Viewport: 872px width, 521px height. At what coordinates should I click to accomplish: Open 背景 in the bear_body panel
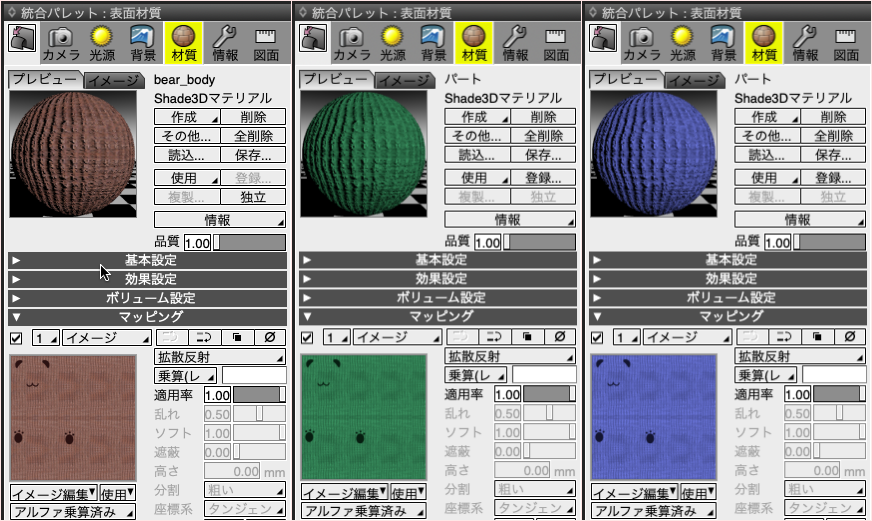coord(143,43)
